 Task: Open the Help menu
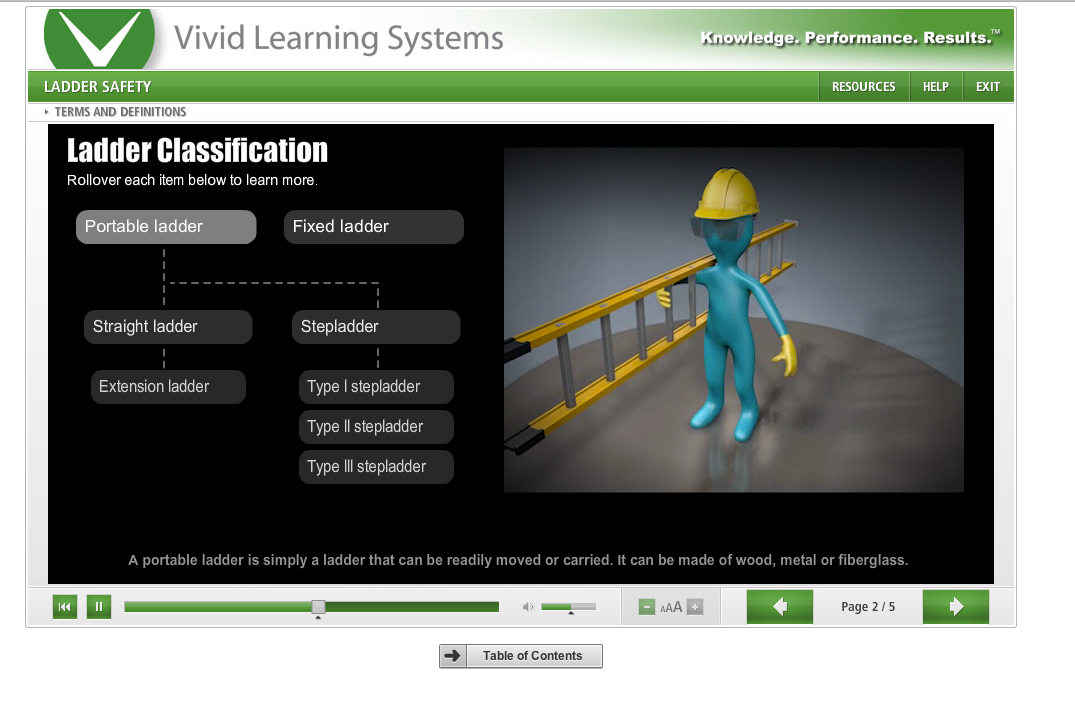[x=935, y=87]
